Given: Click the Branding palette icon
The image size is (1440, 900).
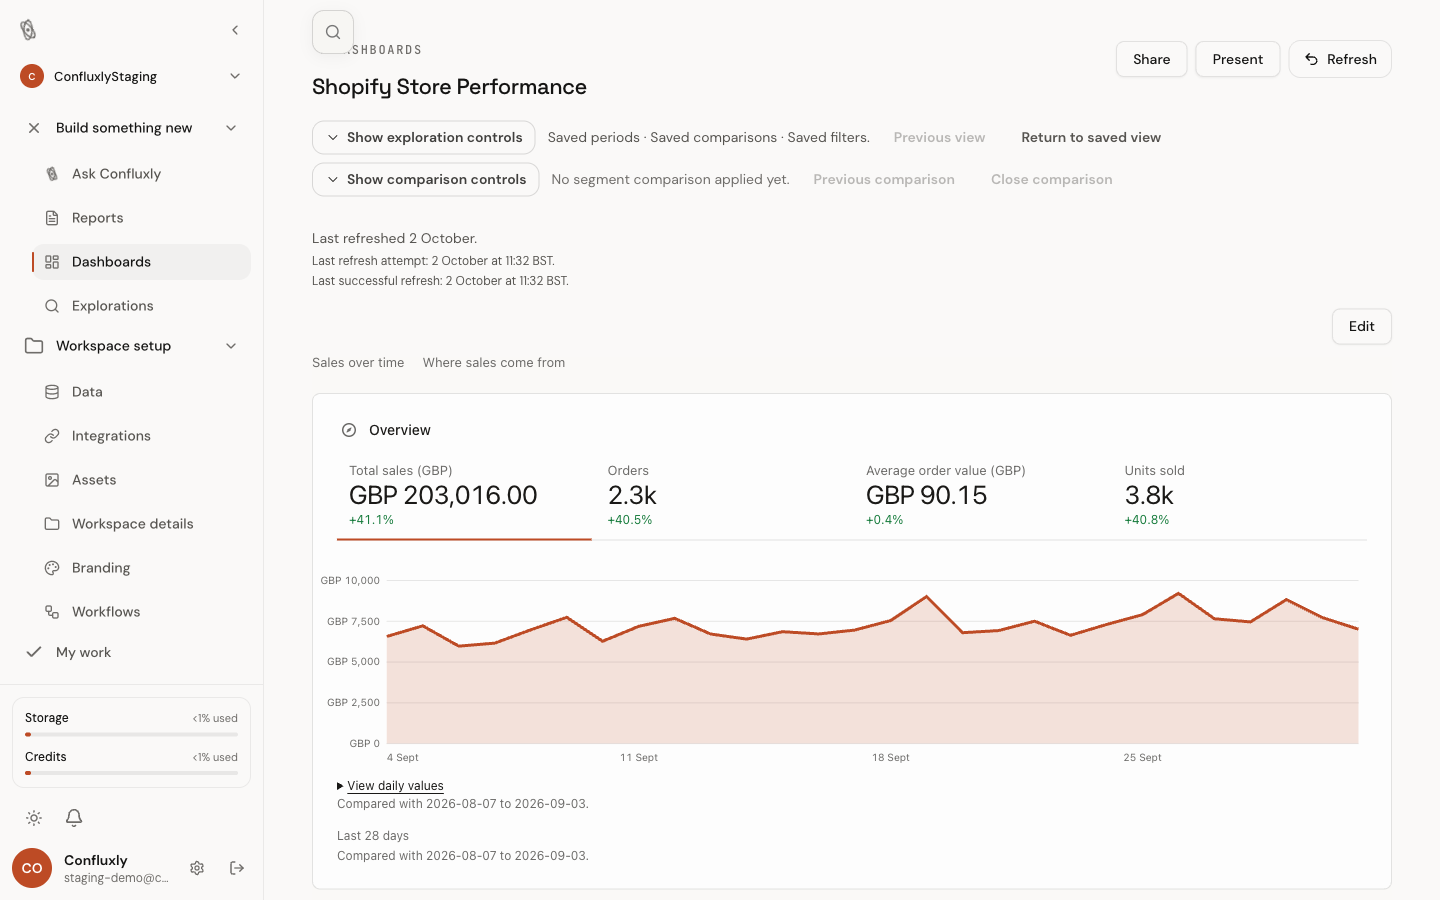Looking at the screenshot, I should (52, 568).
